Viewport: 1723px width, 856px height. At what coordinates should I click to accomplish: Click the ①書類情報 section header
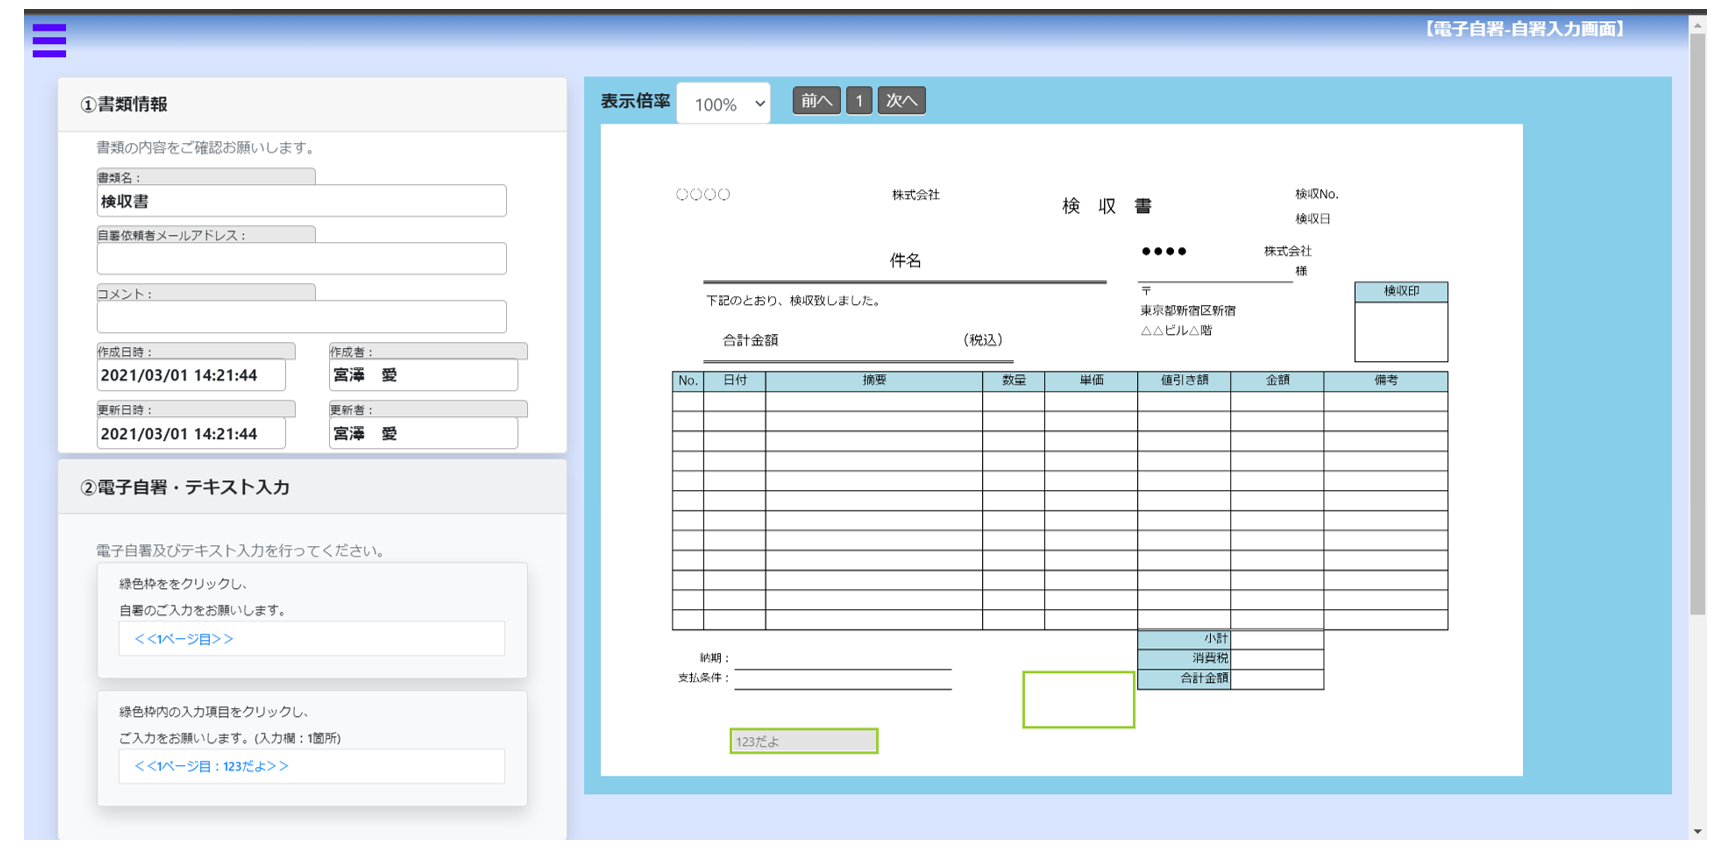[312, 104]
